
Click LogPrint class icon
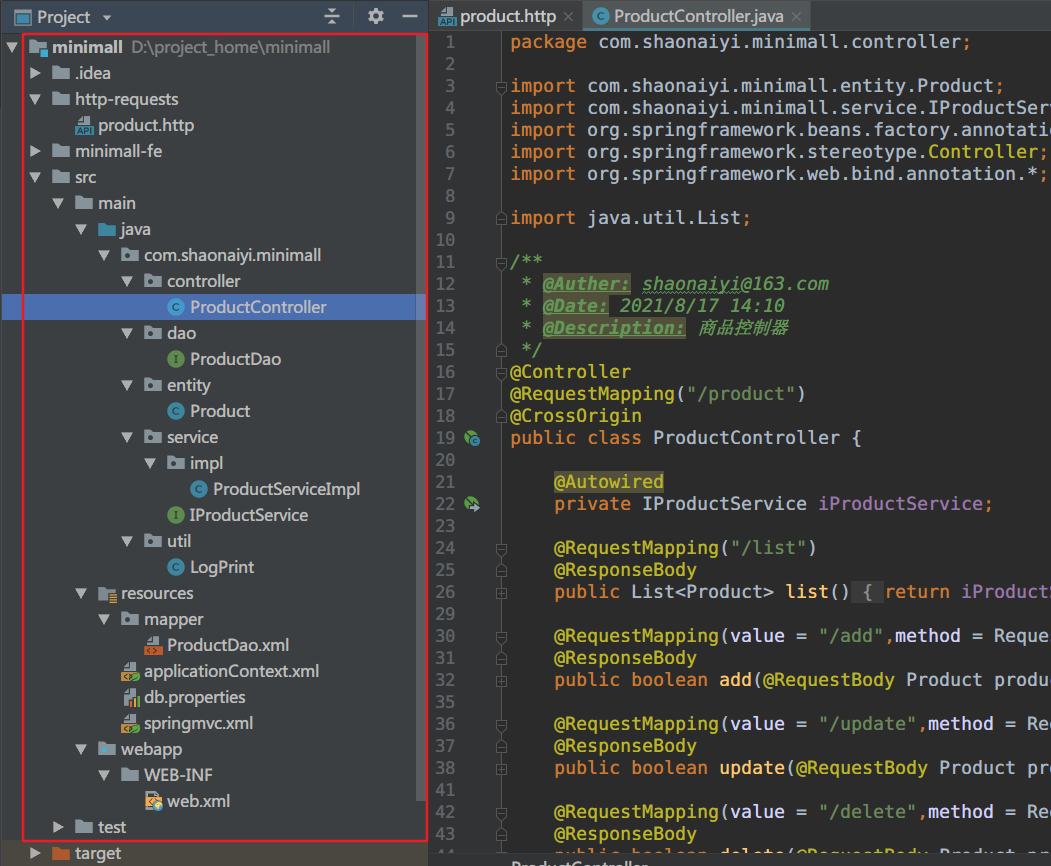(176, 567)
